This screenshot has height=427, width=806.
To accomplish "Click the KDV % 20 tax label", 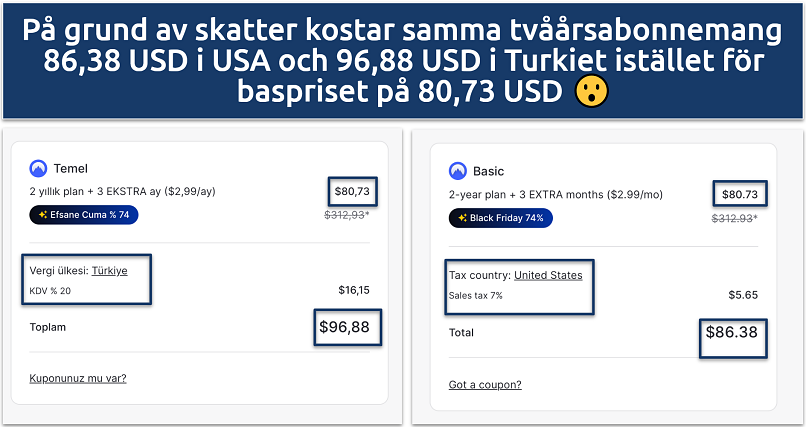I will point(52,291).
